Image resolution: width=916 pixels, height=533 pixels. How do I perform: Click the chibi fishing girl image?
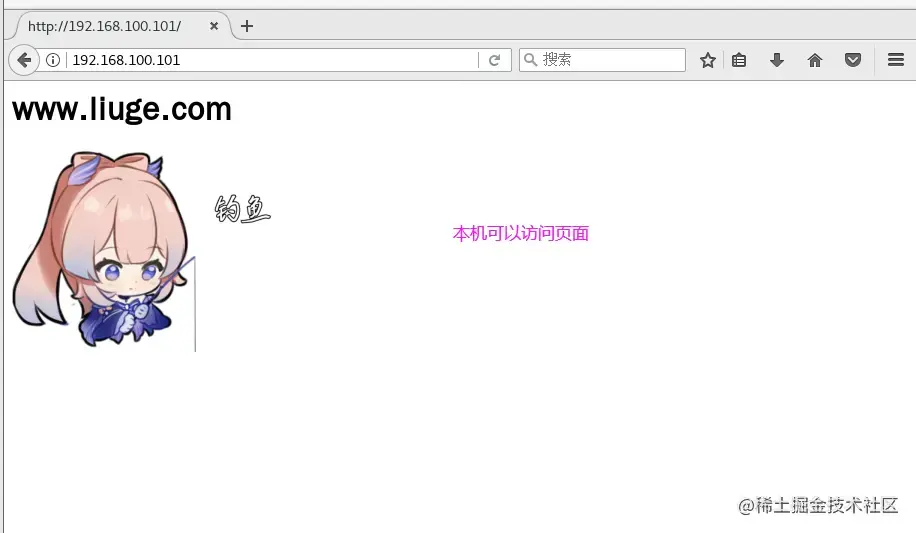104,250
